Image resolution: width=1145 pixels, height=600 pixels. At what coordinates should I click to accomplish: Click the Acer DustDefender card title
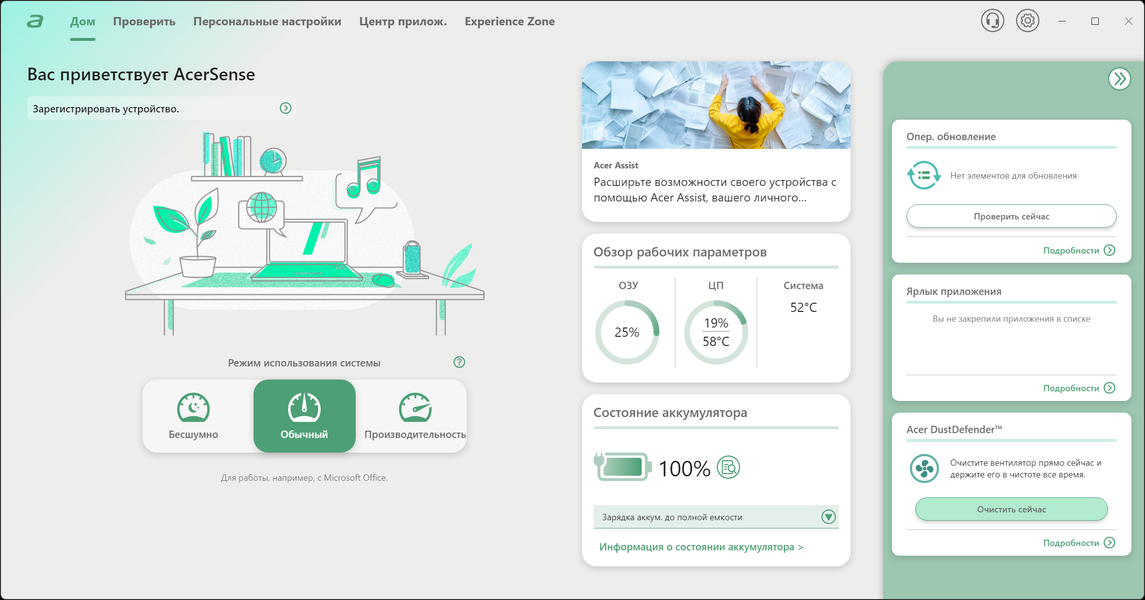pos(954,429)
